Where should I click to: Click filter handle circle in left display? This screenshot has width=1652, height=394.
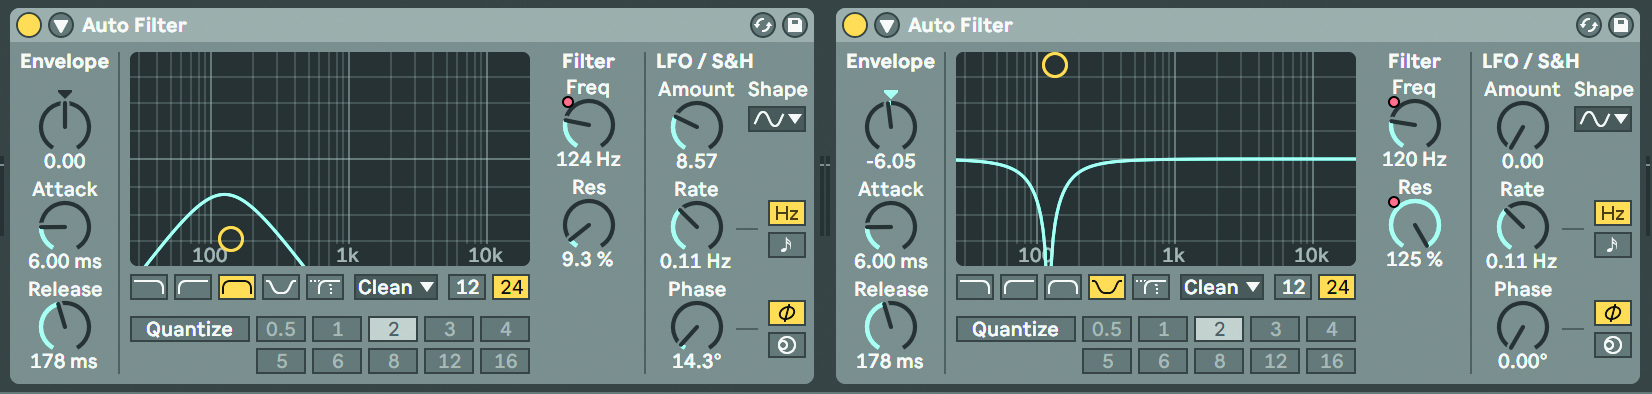(x=231, y=239)
